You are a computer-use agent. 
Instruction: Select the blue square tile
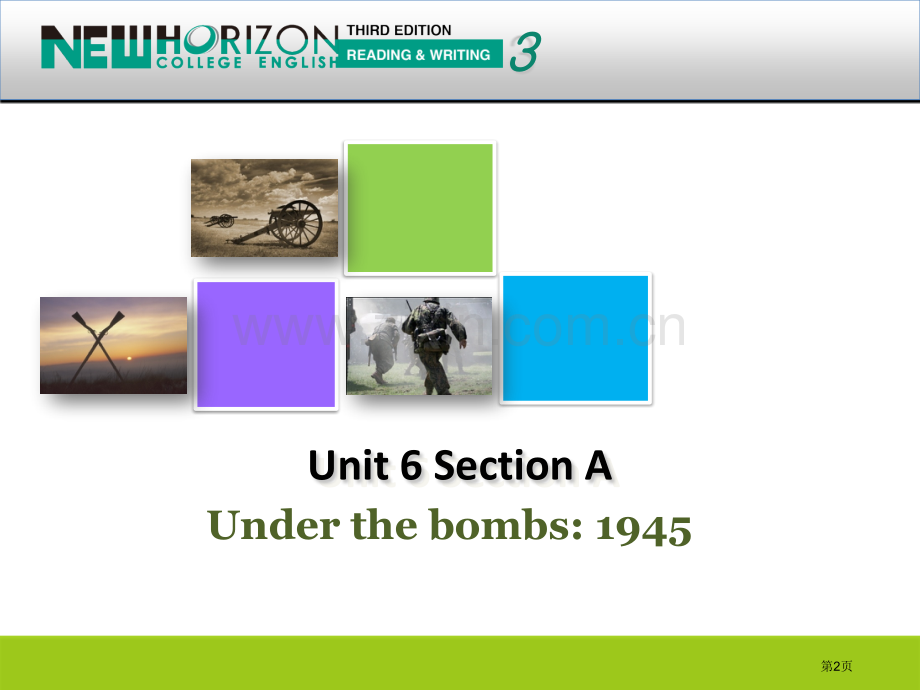tap(576, 339)
